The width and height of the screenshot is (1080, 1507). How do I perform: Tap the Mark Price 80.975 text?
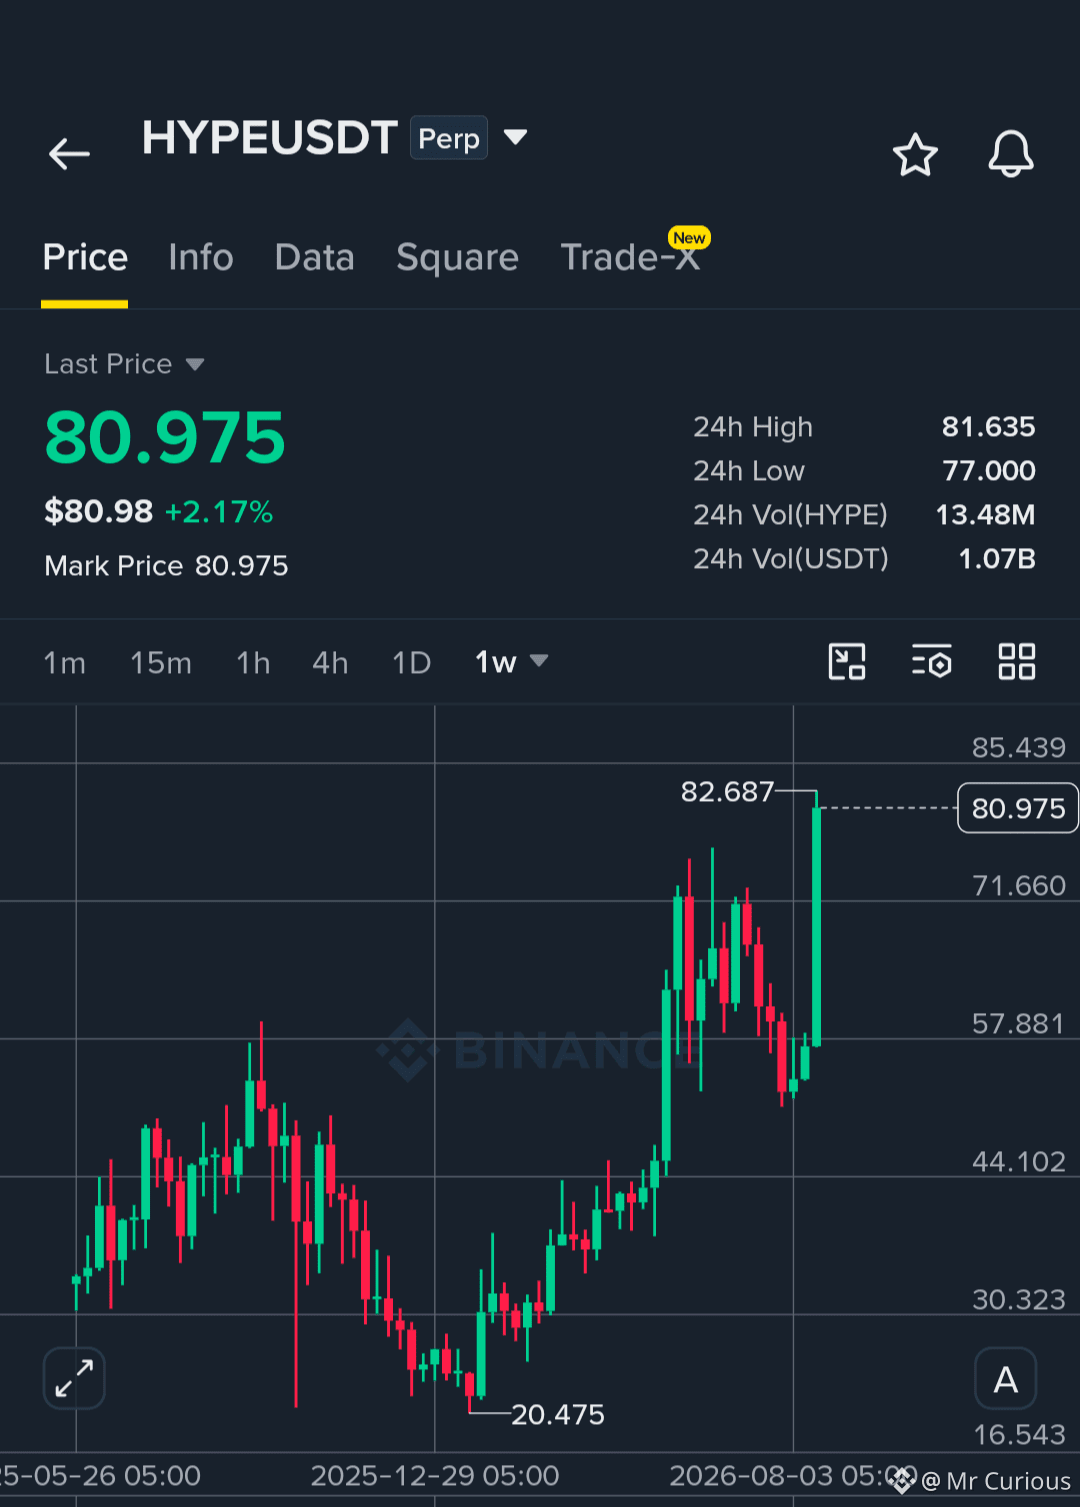point(166,566)
